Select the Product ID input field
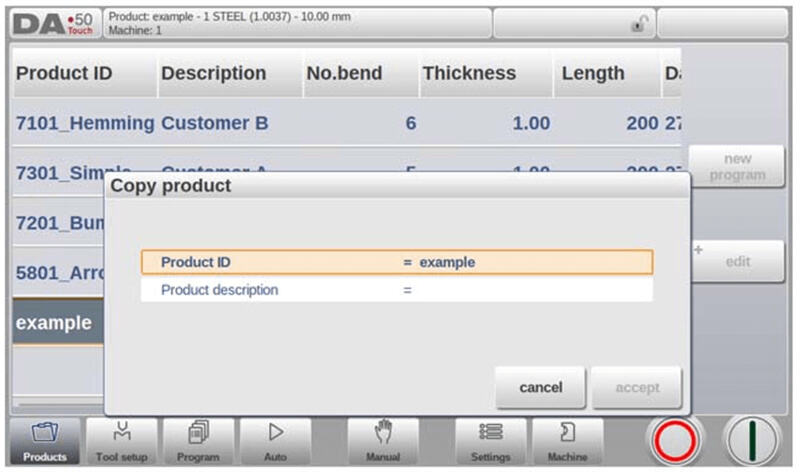800x472 pixels. pyautogui.click(x=396, y=262)
